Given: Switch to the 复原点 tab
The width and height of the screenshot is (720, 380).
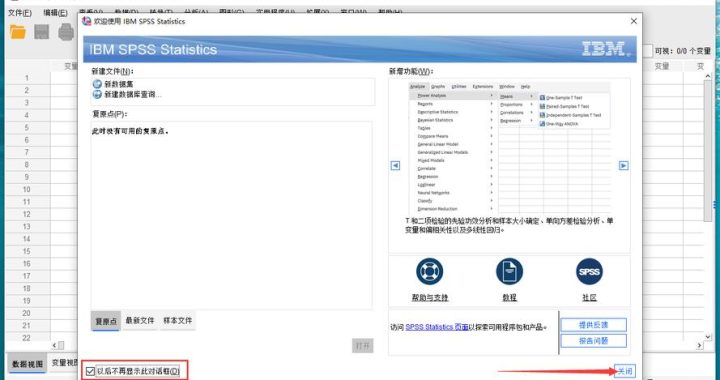Looking at the screenshot, I should 106,321.
